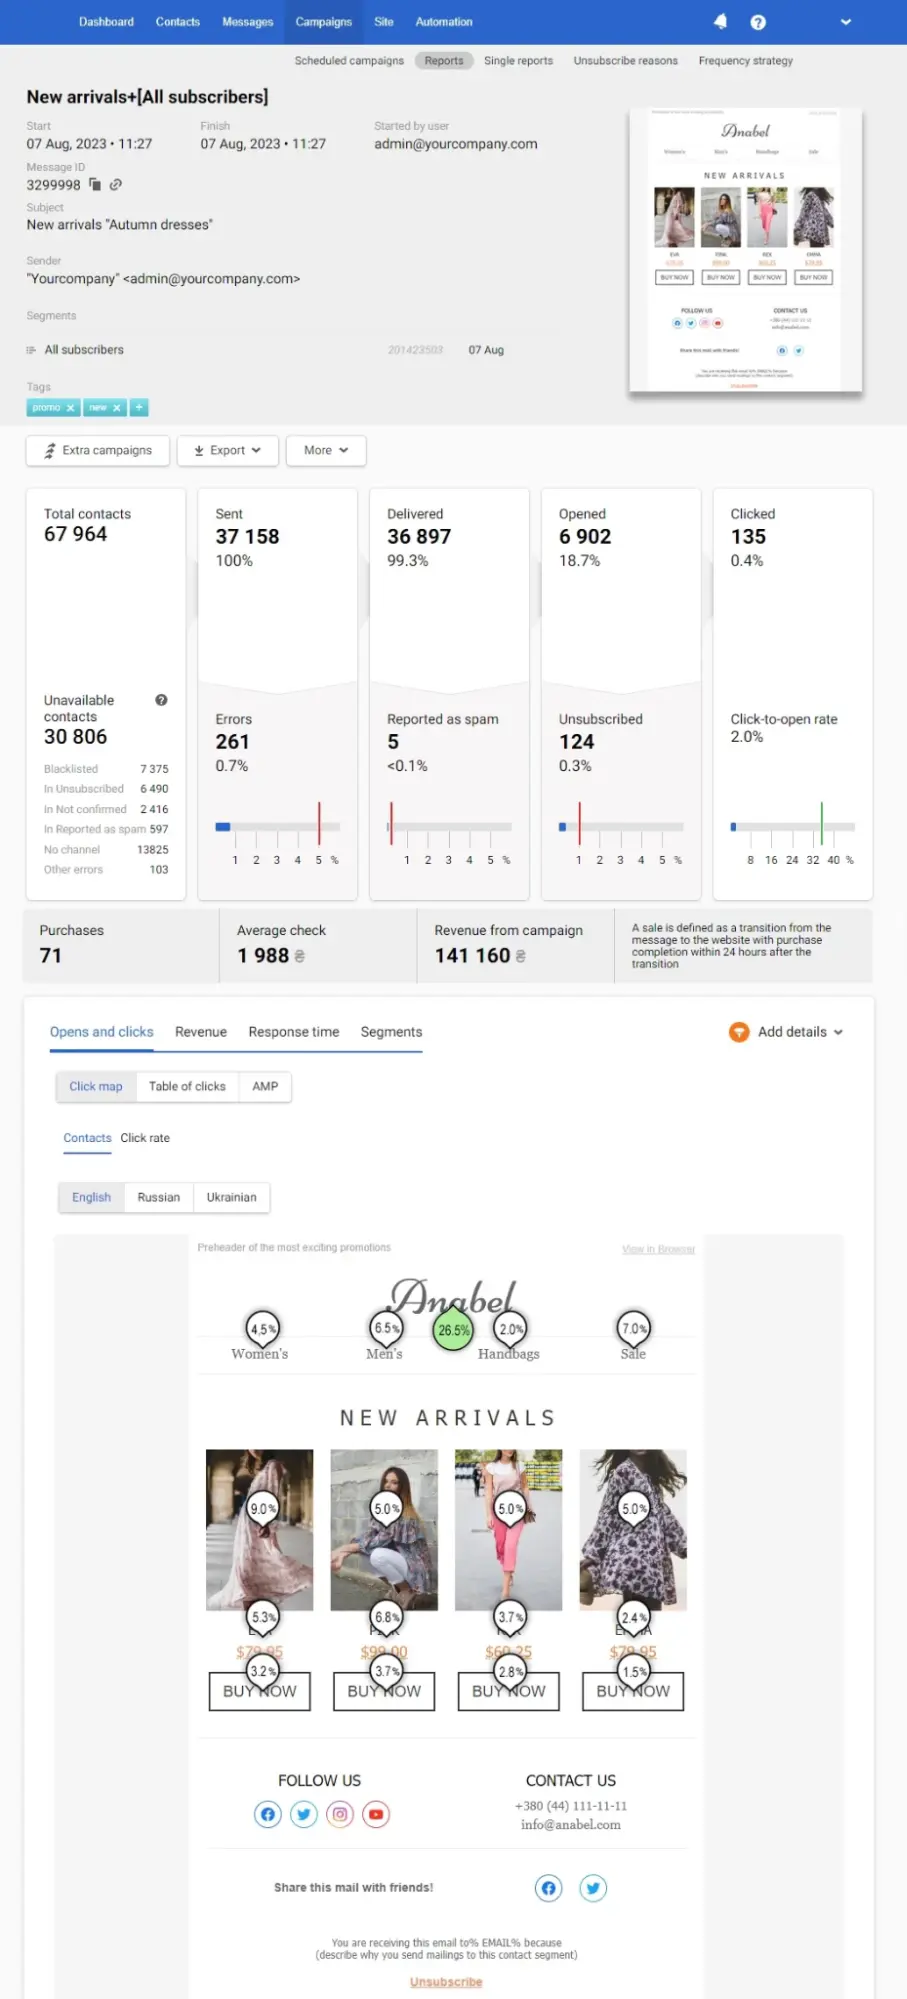Open notifications via the bell icon
This screenshot has width=907, height=1999.
(x=720, y=21)
